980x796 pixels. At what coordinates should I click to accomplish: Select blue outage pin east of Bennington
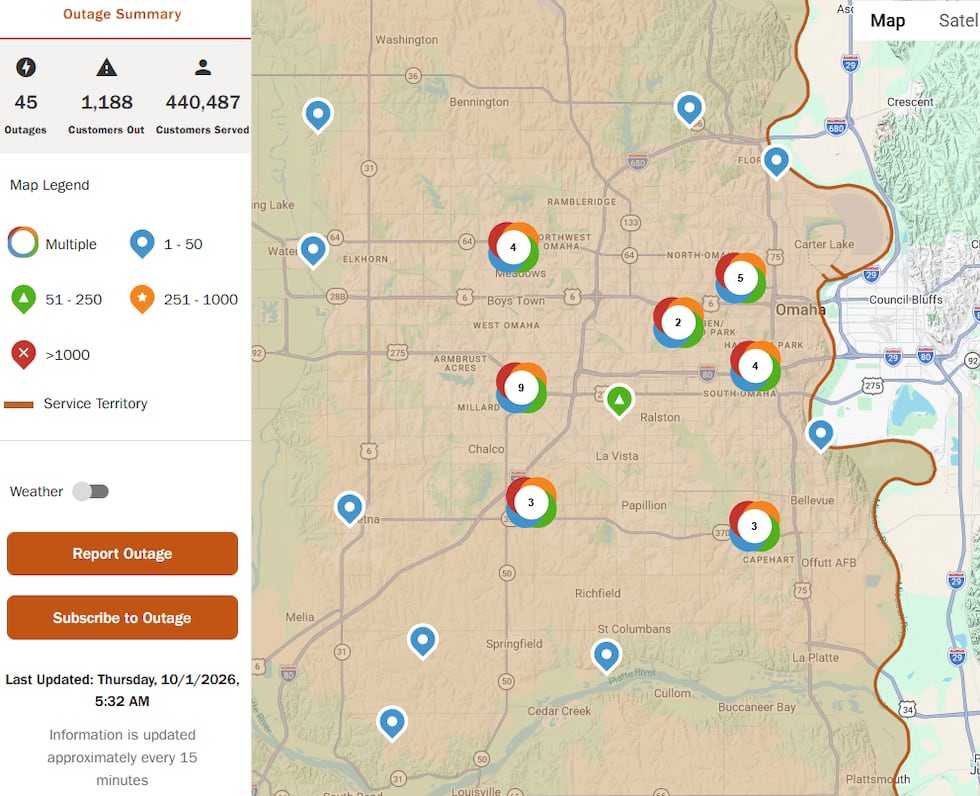pos(689,109)
